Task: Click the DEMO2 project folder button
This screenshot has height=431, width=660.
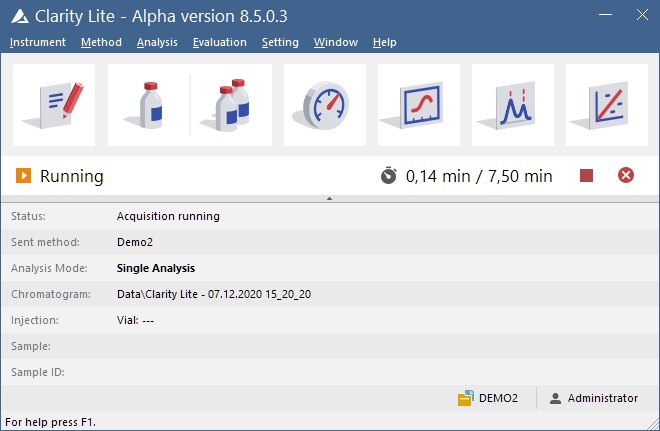Action: pyautogui.click(x=488, y=398)
